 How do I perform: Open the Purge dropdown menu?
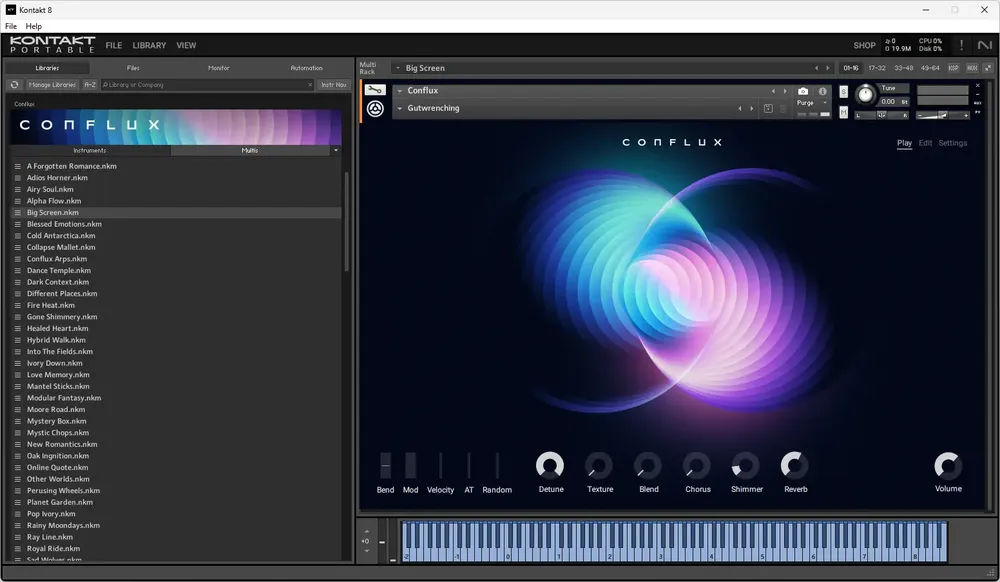click(811, 103)
